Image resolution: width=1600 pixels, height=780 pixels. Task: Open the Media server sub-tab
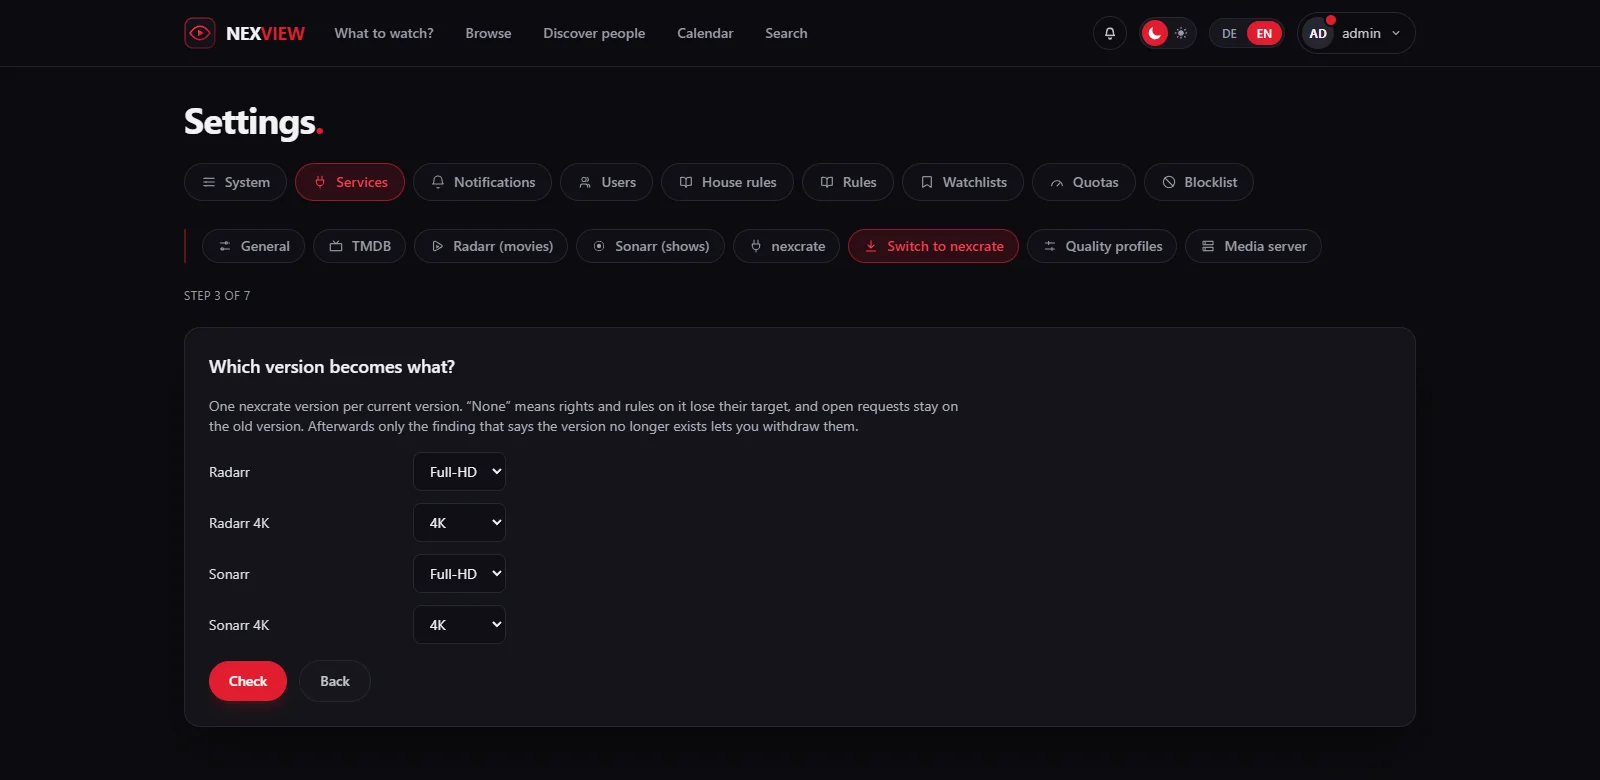point(1253,246)
